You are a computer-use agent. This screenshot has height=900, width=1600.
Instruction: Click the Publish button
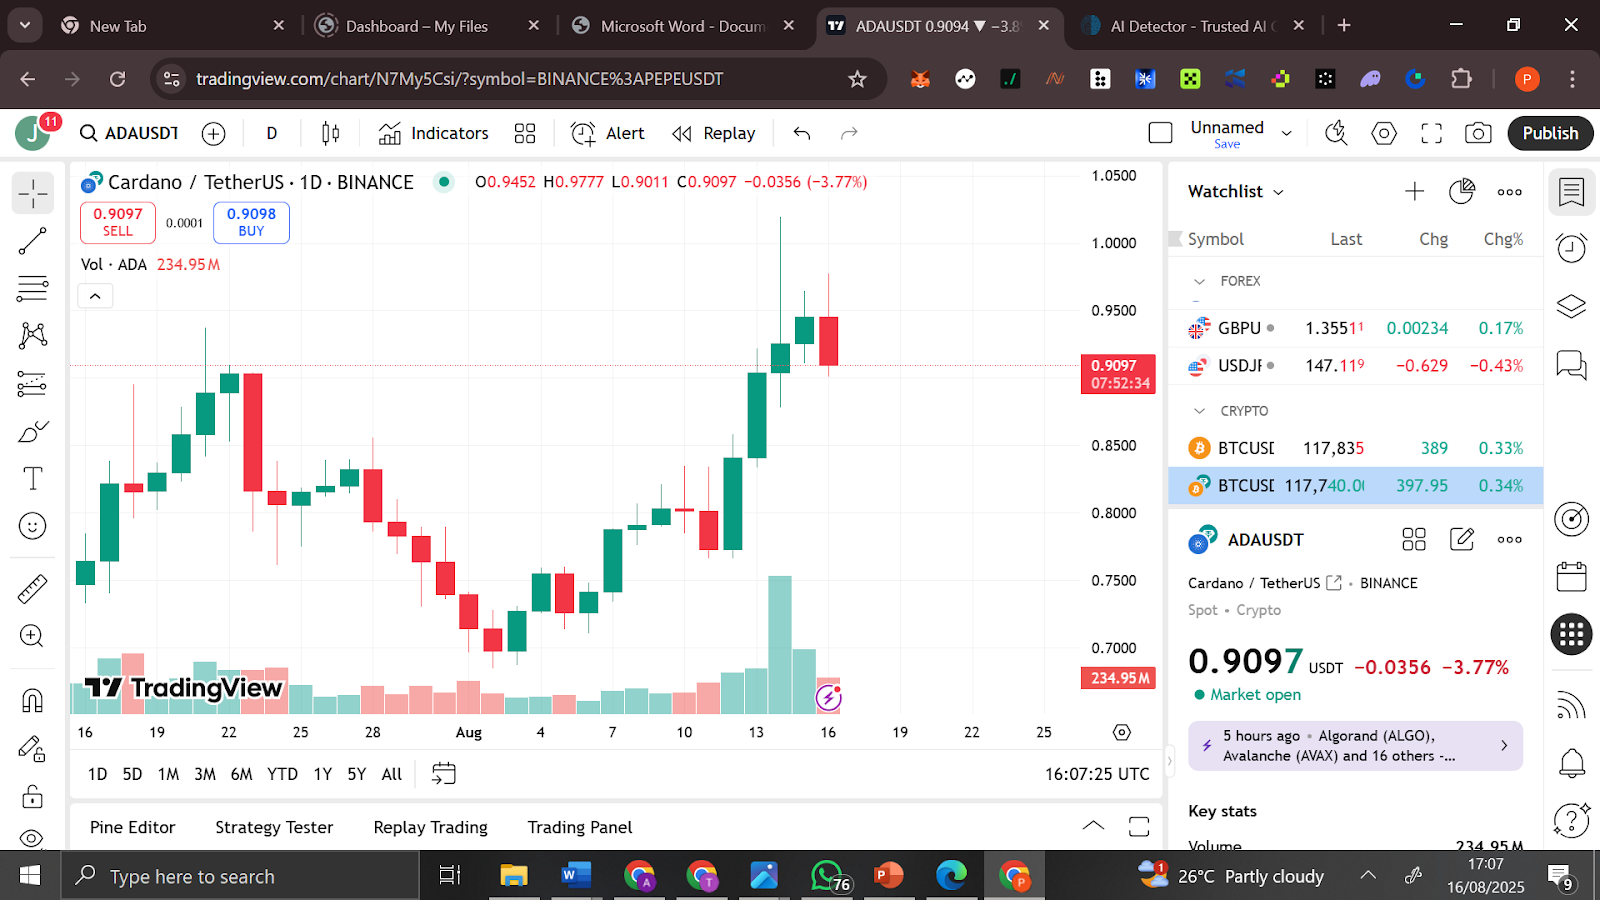(x=1550, y=133)
